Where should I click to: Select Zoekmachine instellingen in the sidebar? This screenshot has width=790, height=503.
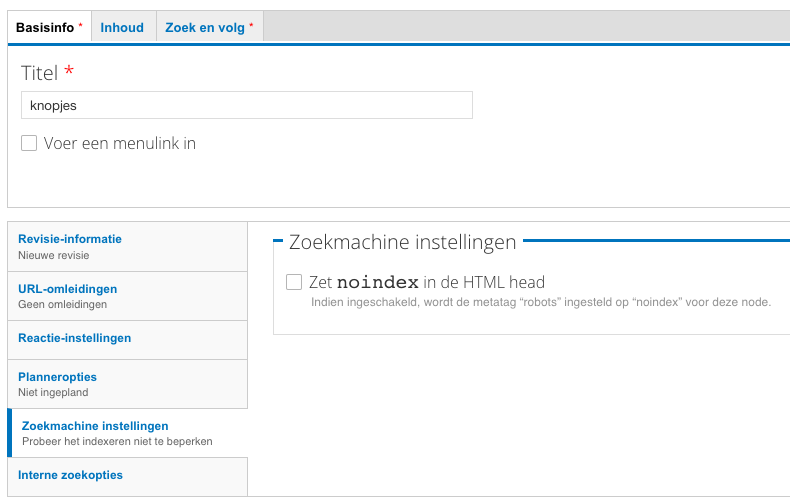point(95,426)
